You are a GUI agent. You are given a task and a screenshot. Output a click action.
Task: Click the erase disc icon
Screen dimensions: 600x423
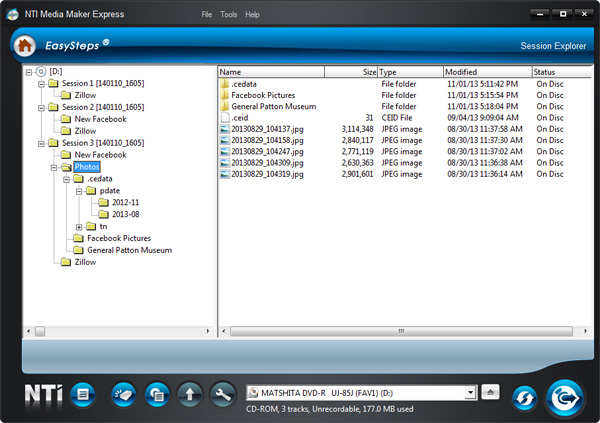pyautogui.click(x=124, y=394)
